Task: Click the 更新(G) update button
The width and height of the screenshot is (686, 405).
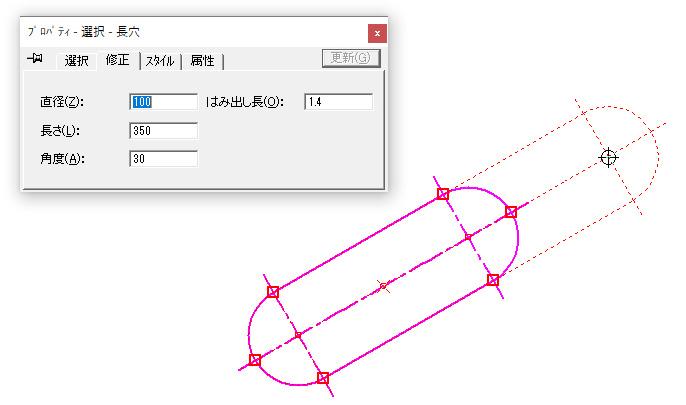Action: click(351, 58)
